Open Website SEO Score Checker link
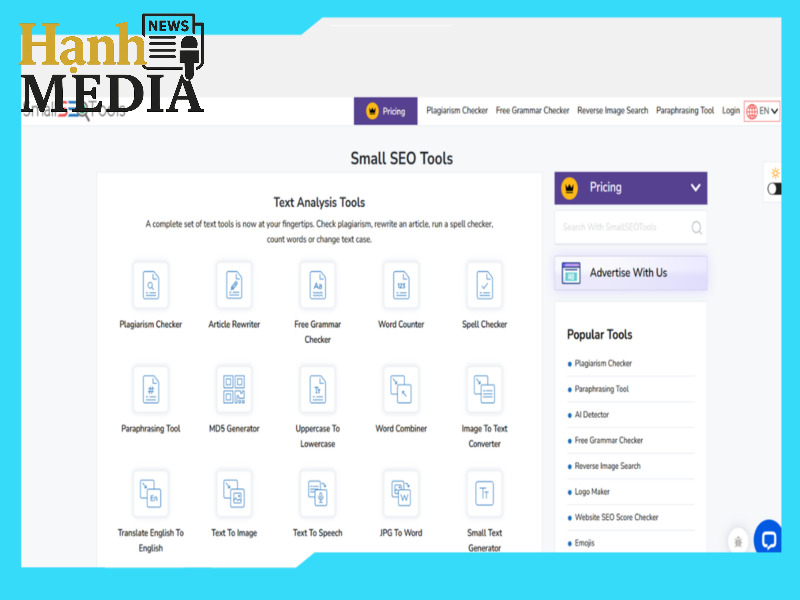The width and height of the screenshot is (800, 600). tap(616, 517)
